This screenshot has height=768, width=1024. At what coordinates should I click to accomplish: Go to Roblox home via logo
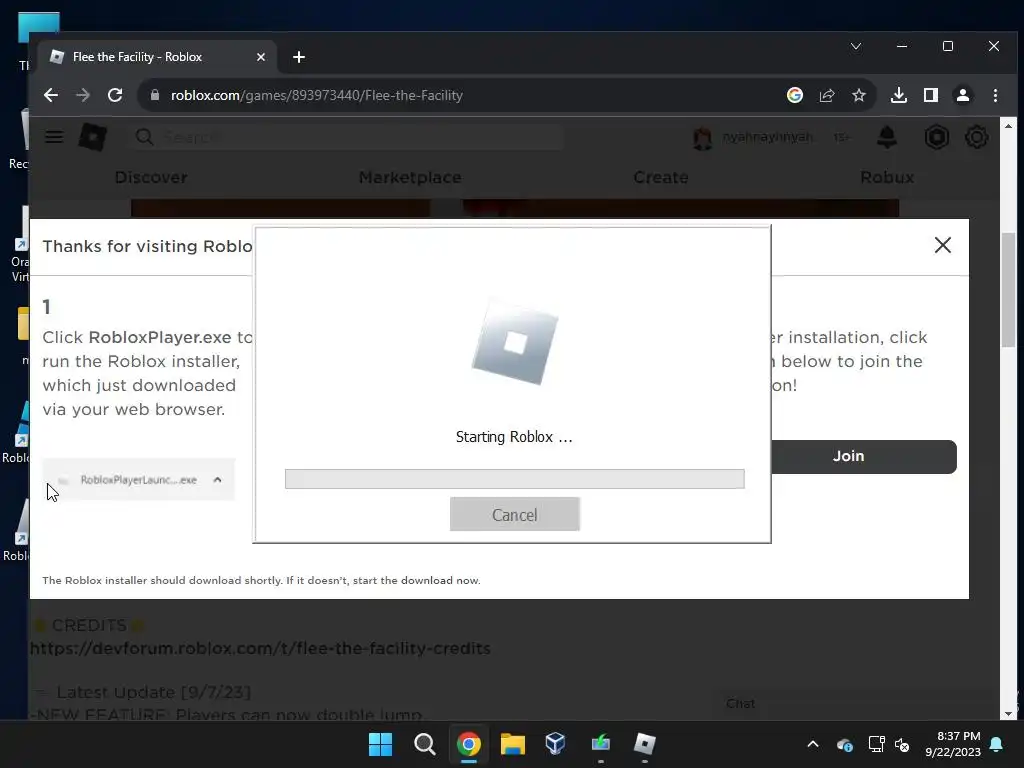(93, 137)
